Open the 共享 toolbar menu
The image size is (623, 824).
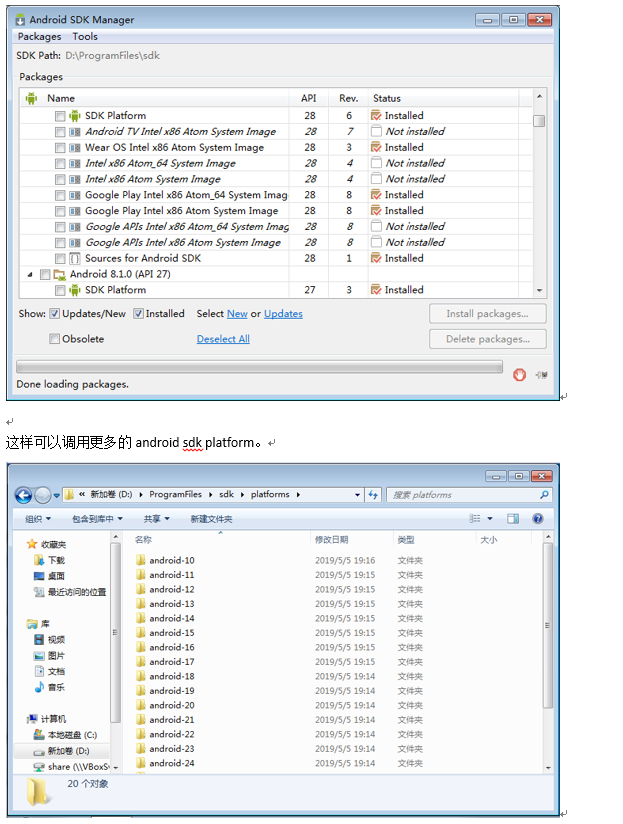(157, 519)
